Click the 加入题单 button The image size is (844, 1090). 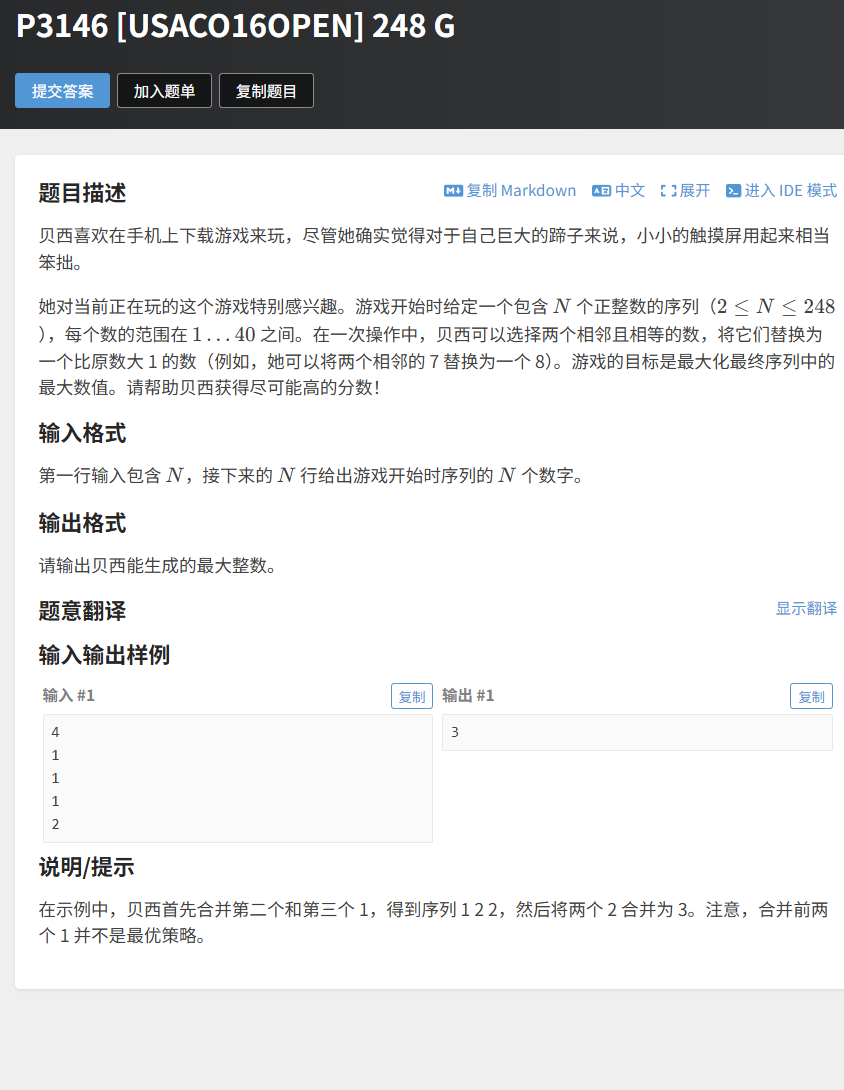coord(164,90)
